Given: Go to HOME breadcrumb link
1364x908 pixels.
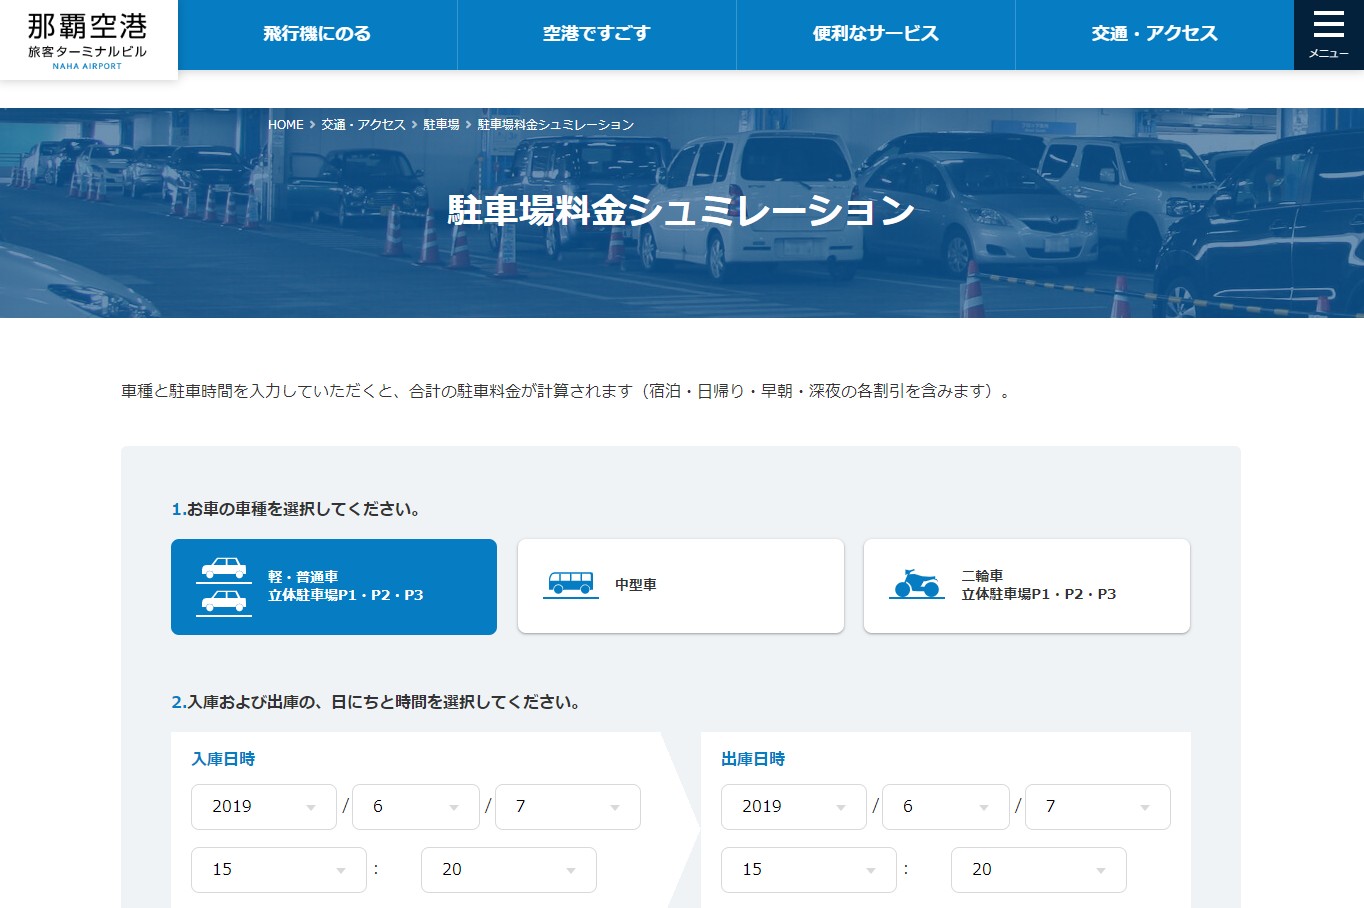Looking at the screenshot, I should tap(286, 125).
